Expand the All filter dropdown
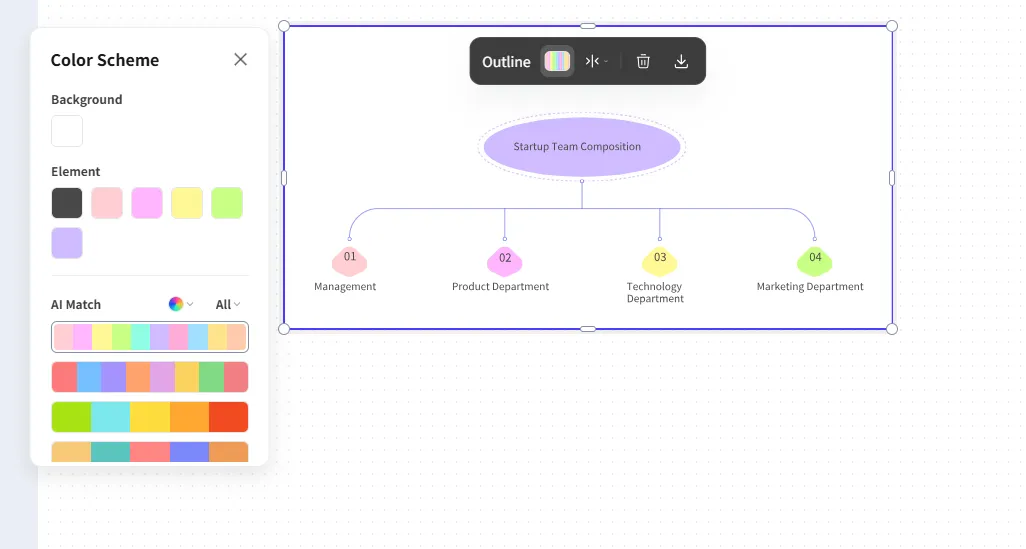The image size is (1026, 549). point(228,304)
